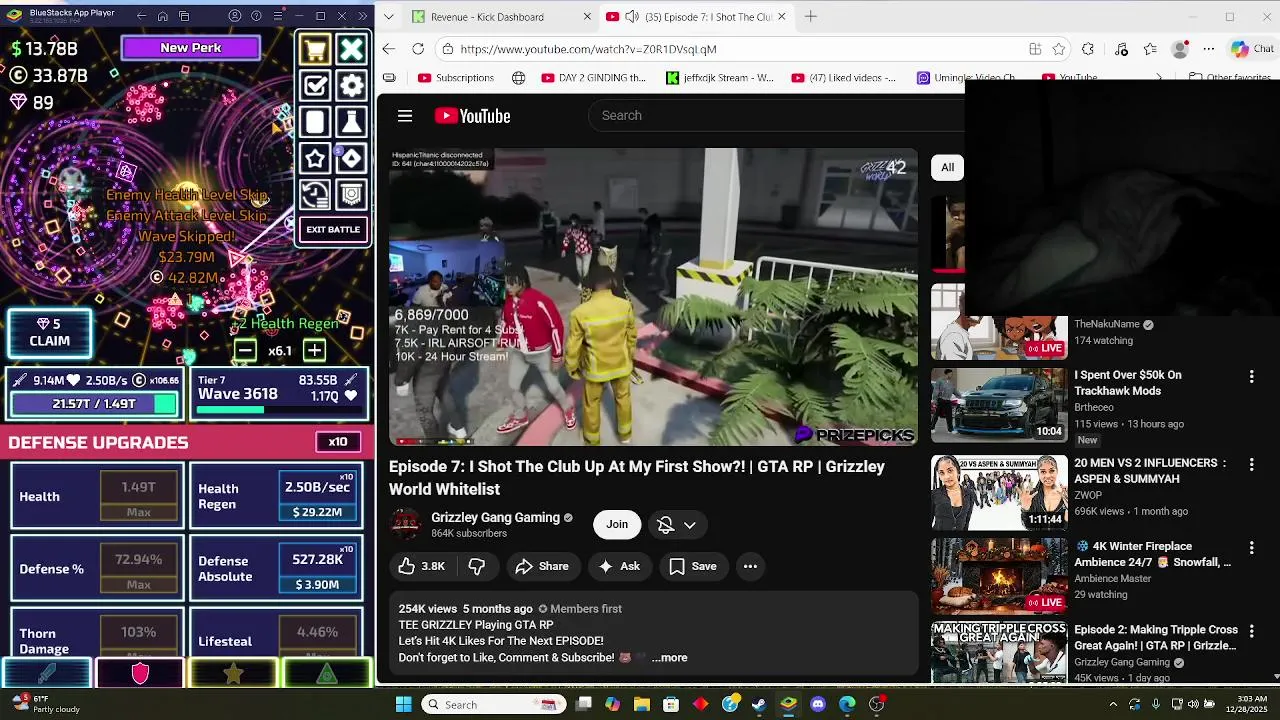Image resolution: width=1280 pixels, height=720 pixels.
Task: Select the green triangle upgrades tab
Action: point(327,674)
